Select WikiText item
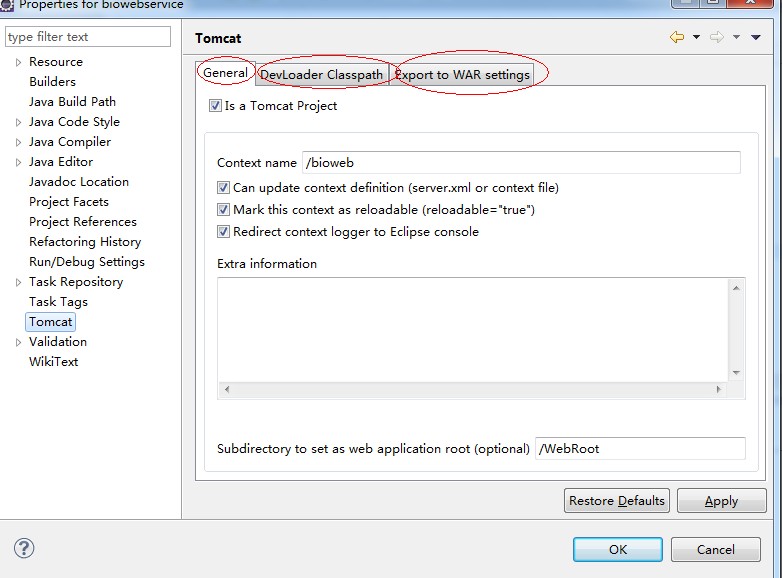Viewport: 782px width, 578px height. [x=53, y=362]
